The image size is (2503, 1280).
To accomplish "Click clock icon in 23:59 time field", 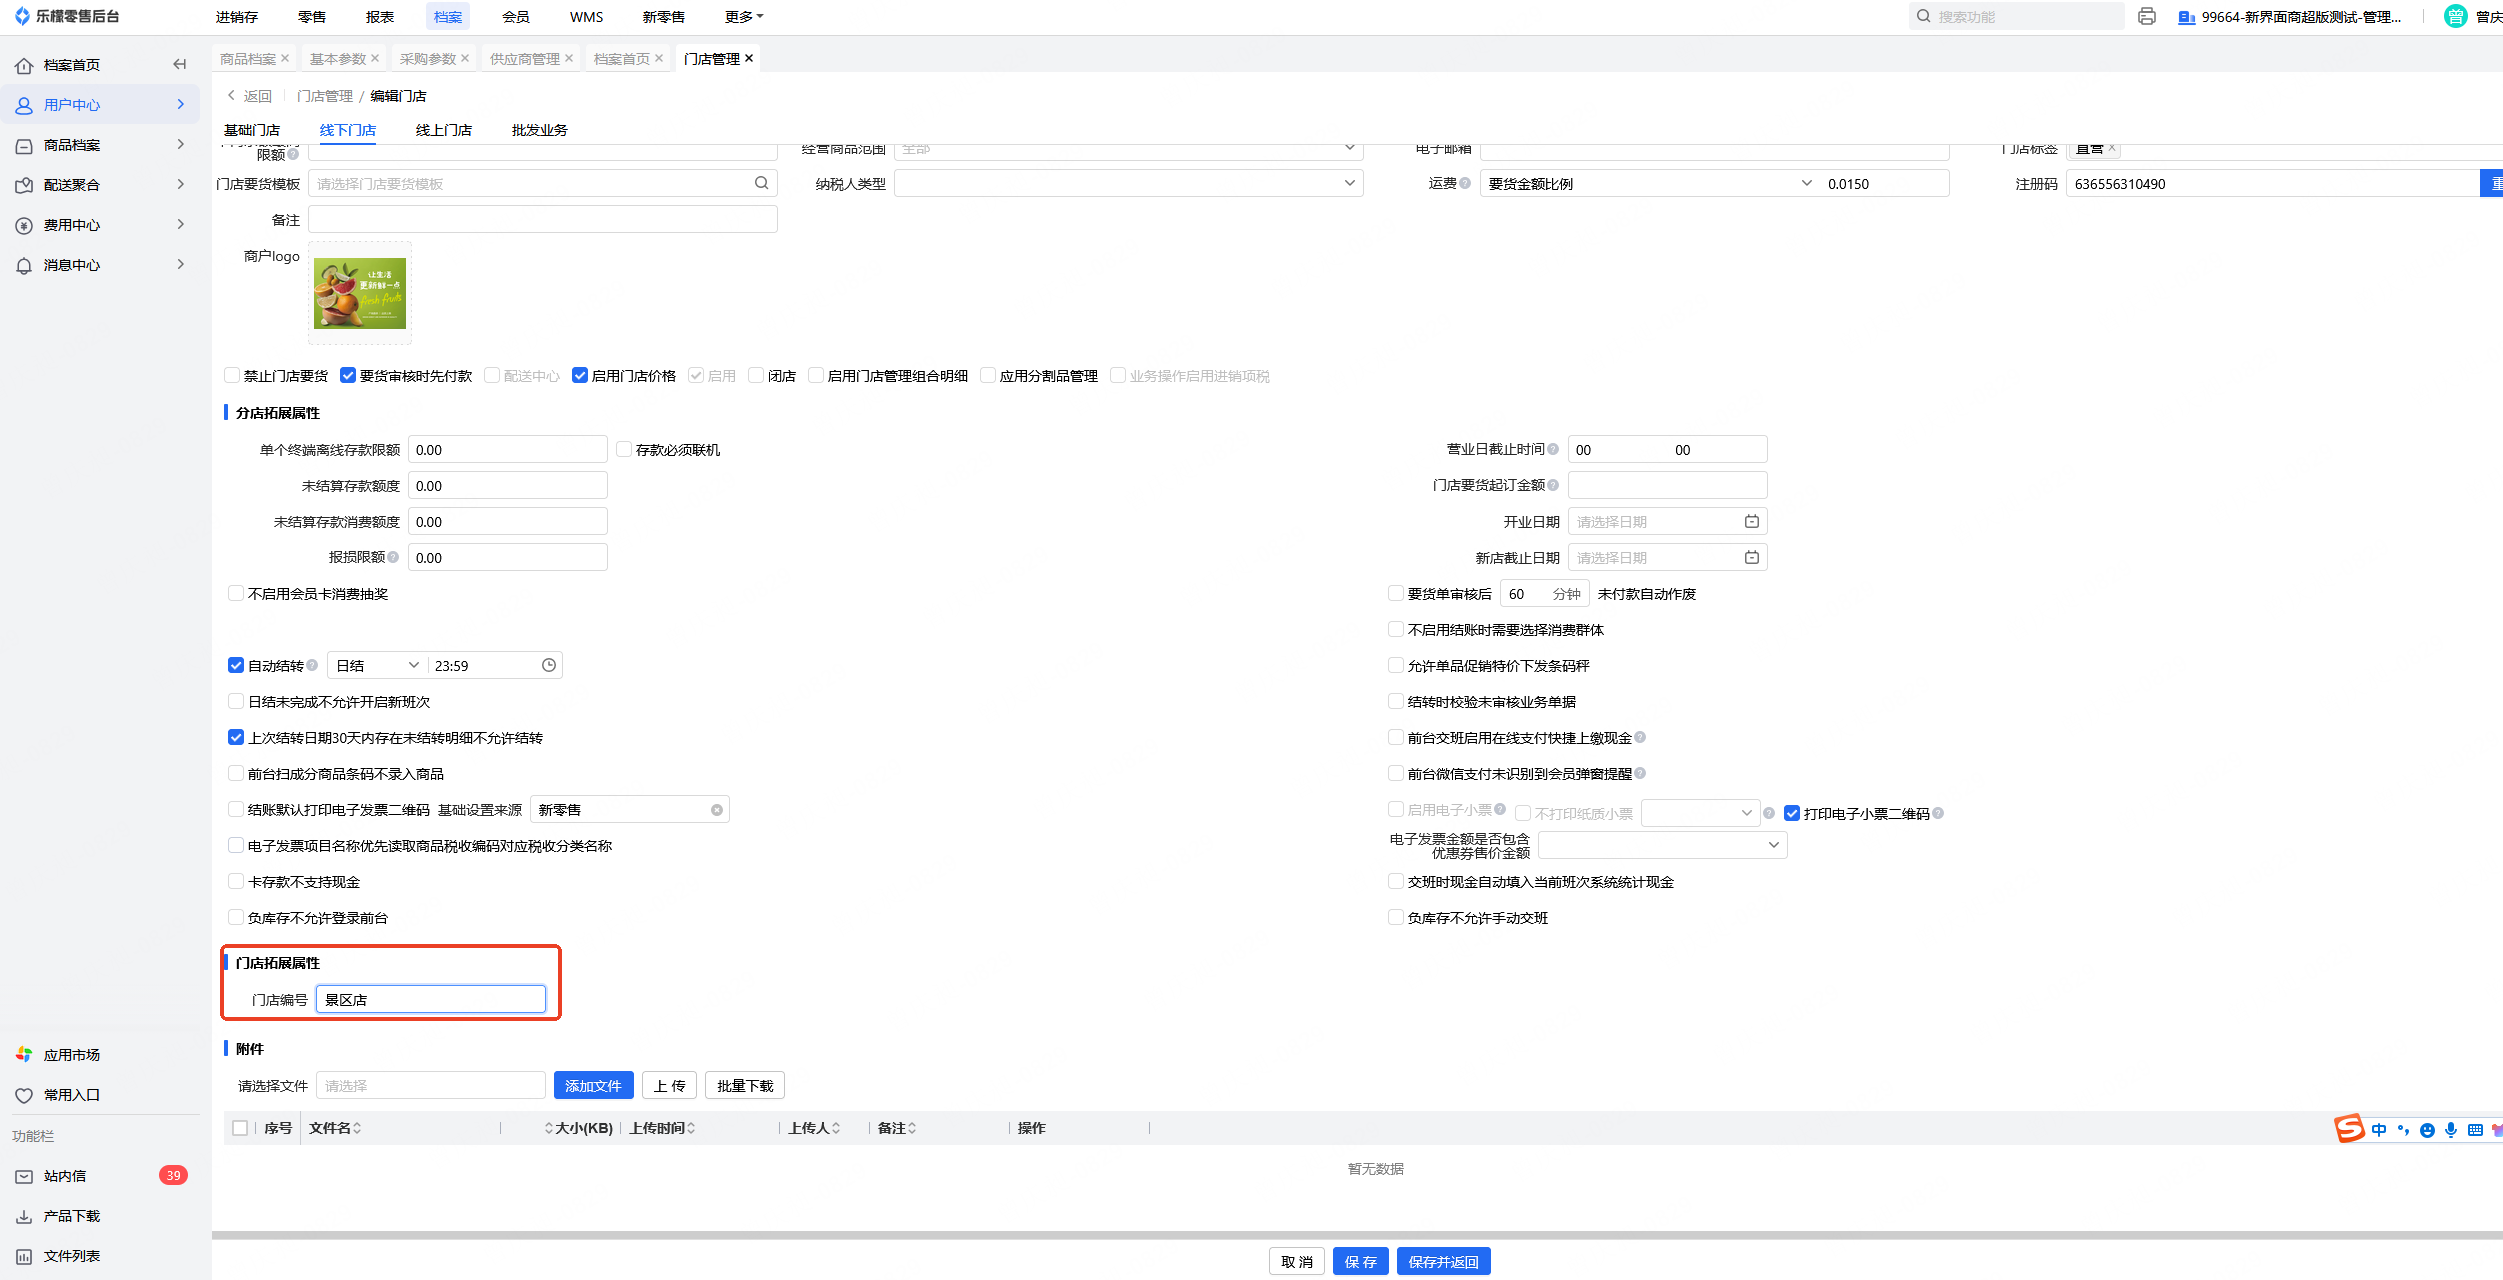I will pos(548,666).
